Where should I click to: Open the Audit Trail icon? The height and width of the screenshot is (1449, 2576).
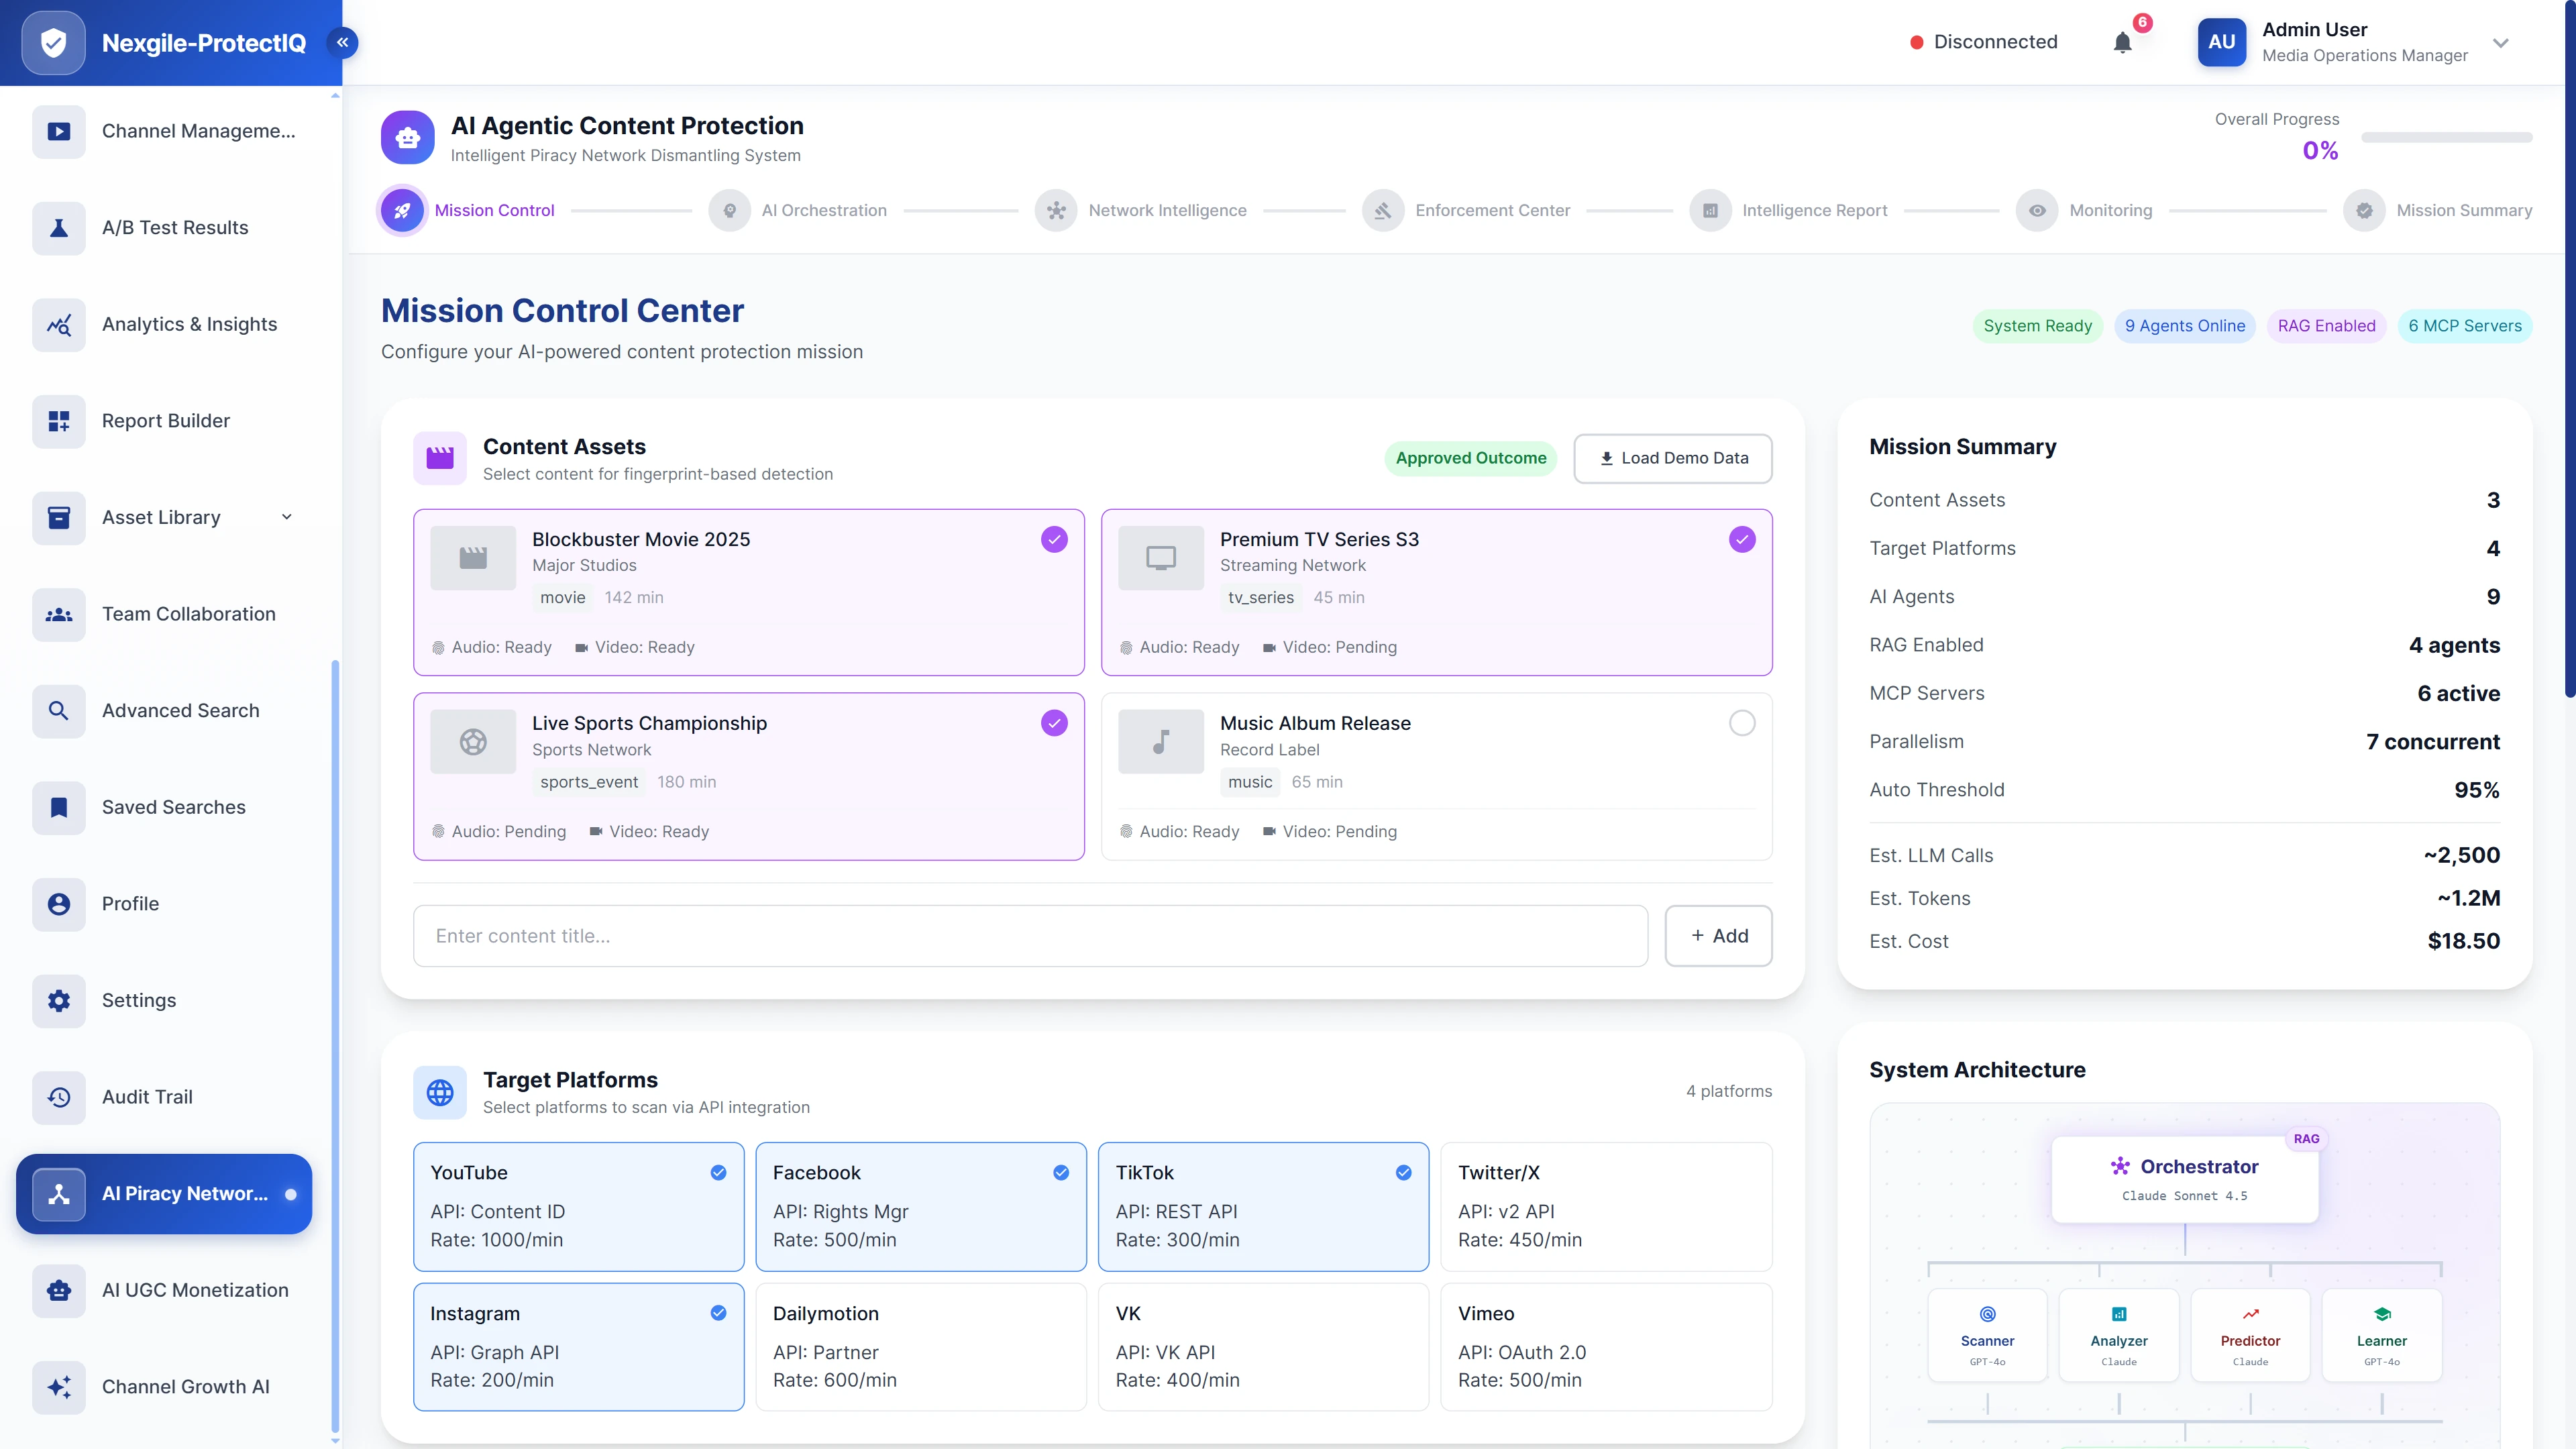tap(58, 1097)
